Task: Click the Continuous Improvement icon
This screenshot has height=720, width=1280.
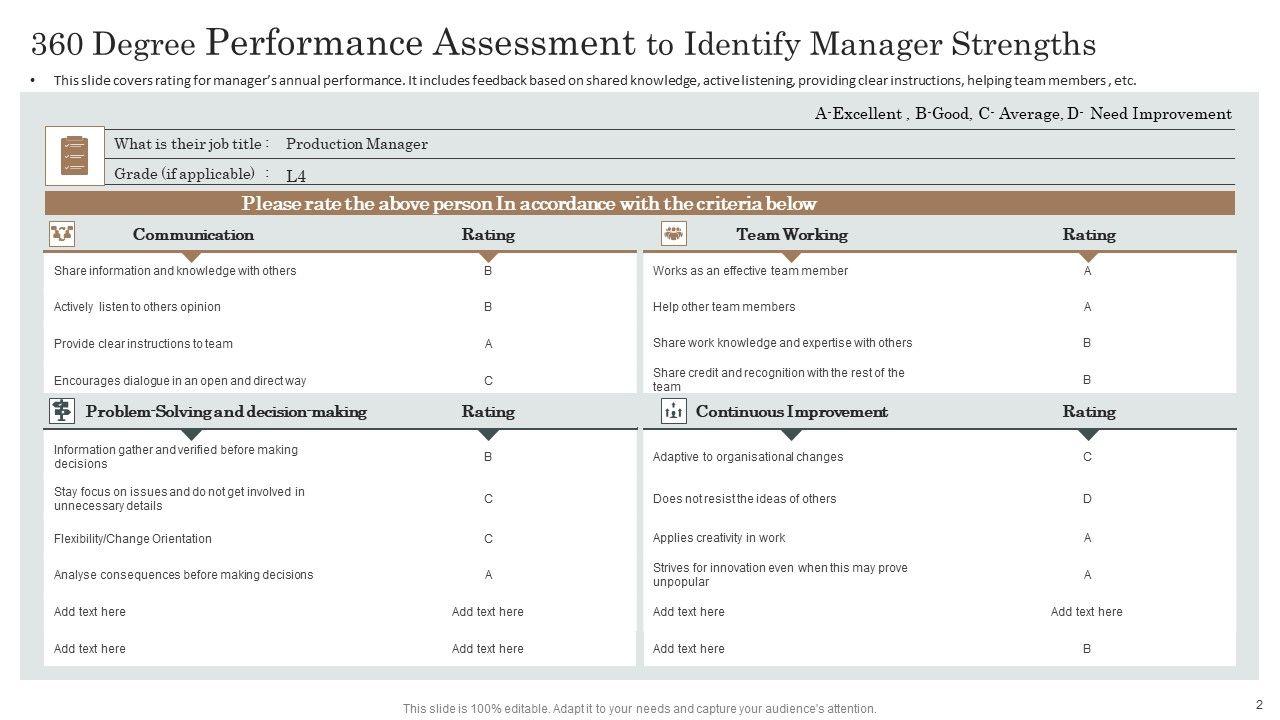Action: tap(674, 411)
